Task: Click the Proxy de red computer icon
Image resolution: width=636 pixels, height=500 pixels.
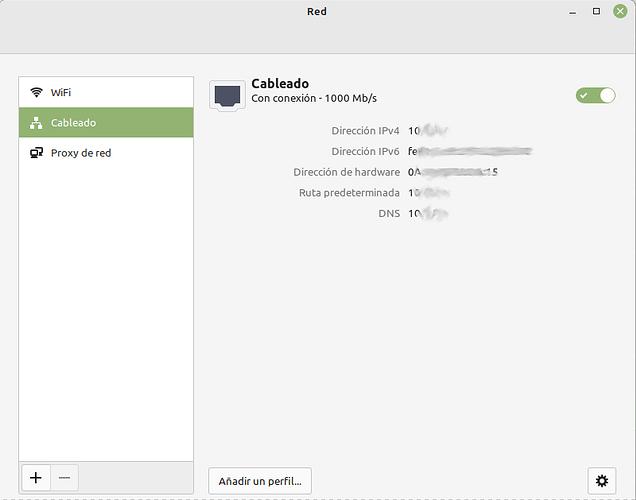Action: 37,153
